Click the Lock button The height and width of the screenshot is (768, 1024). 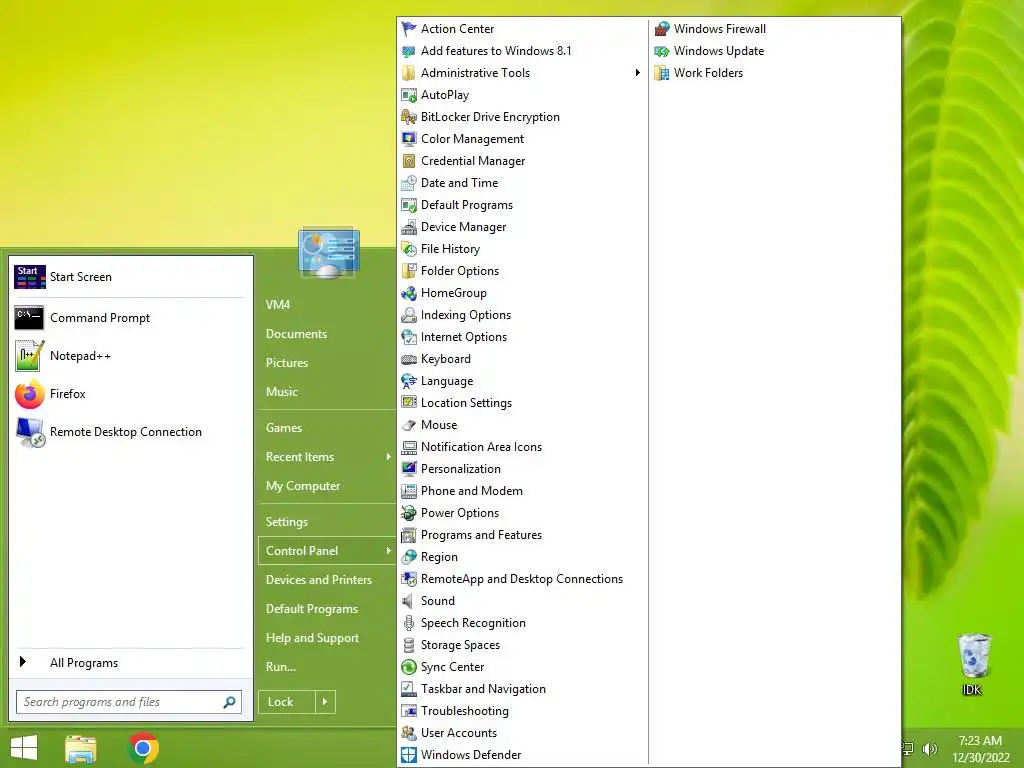(287, 702)
